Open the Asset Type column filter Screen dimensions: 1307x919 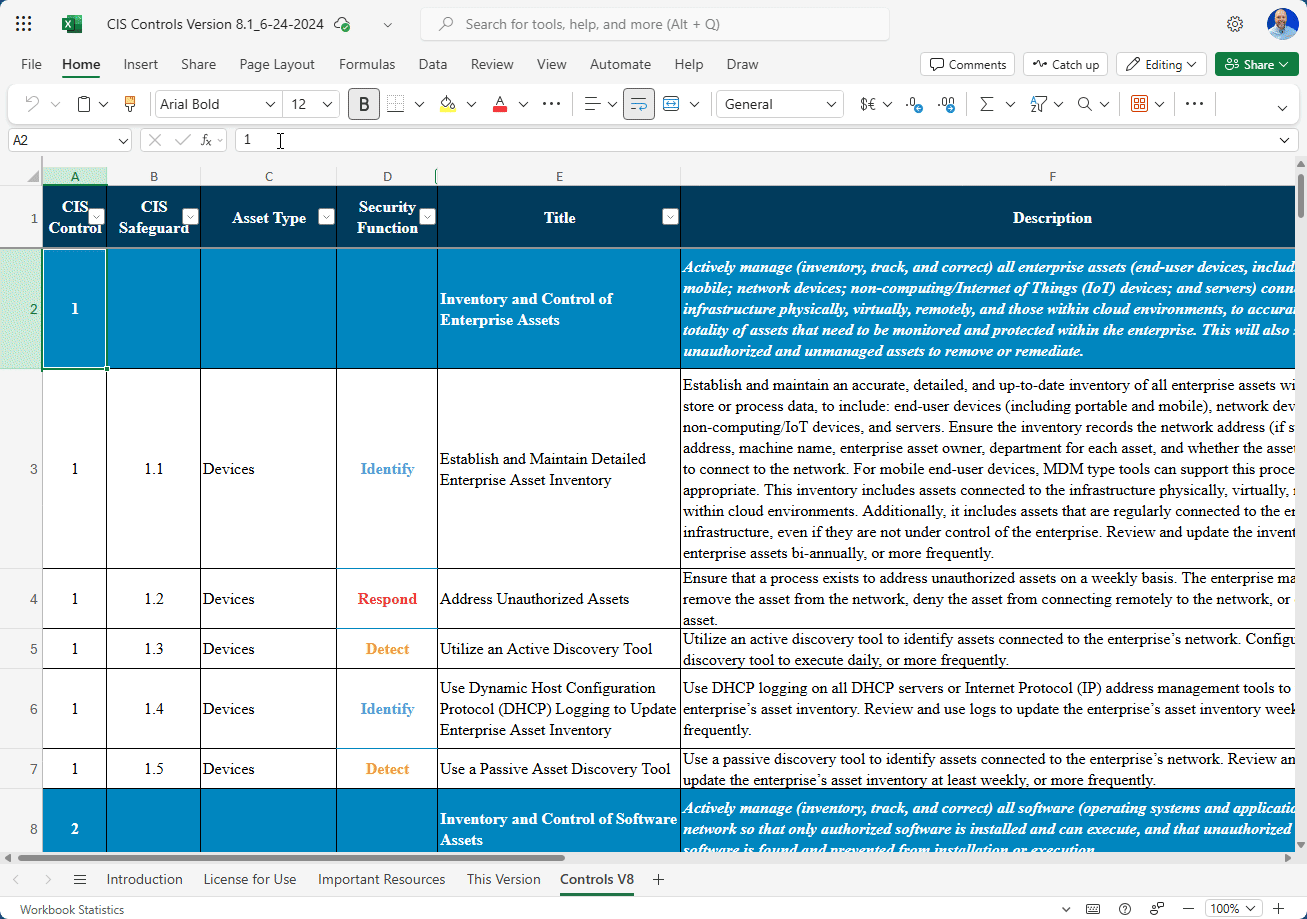click(x=326, y=216)
